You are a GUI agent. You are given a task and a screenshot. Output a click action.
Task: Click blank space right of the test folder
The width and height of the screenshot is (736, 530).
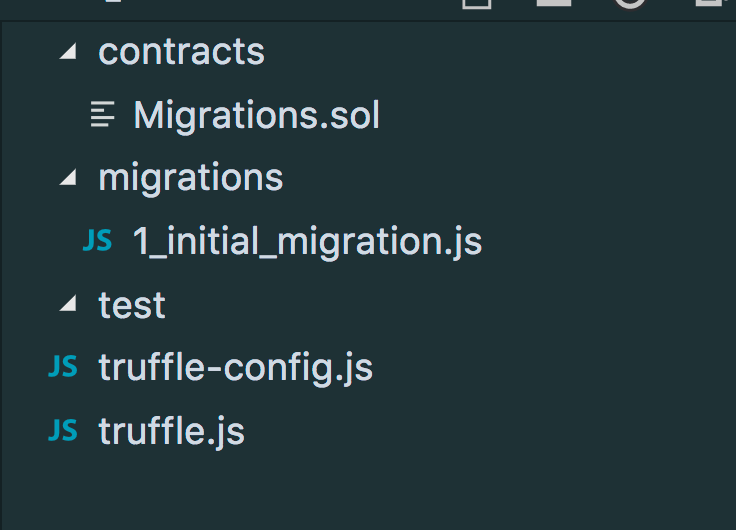(x=450, y=305)
